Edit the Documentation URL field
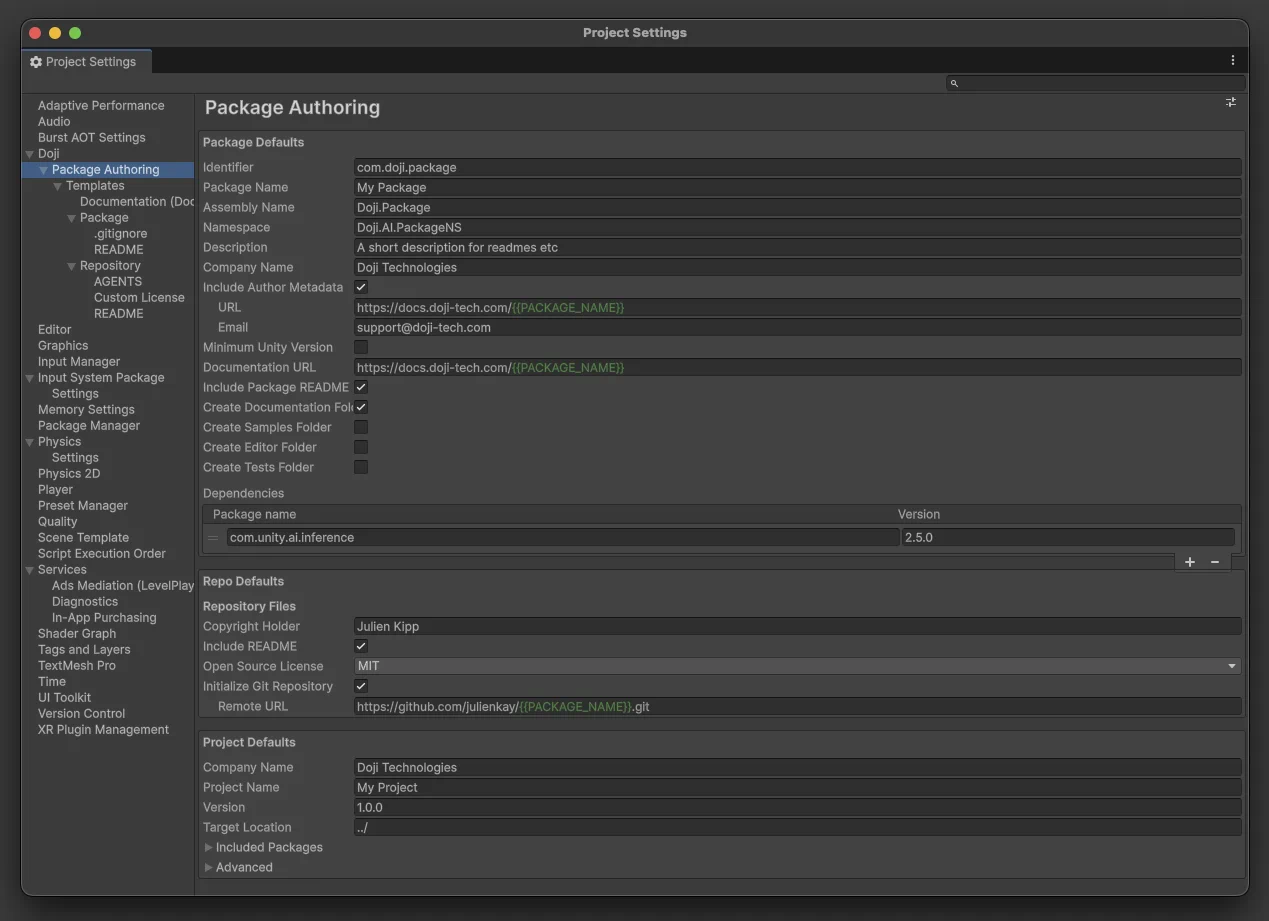Screen dimensions: 1269x921 point(798,367)
